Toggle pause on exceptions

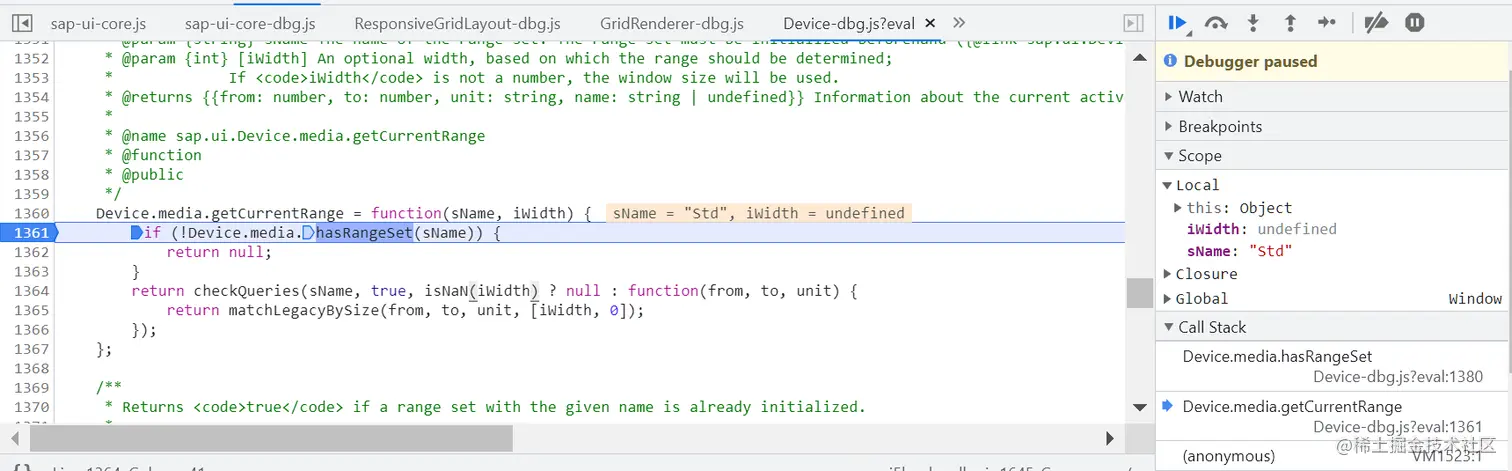pyautogui.click(x=1414, y=22)
